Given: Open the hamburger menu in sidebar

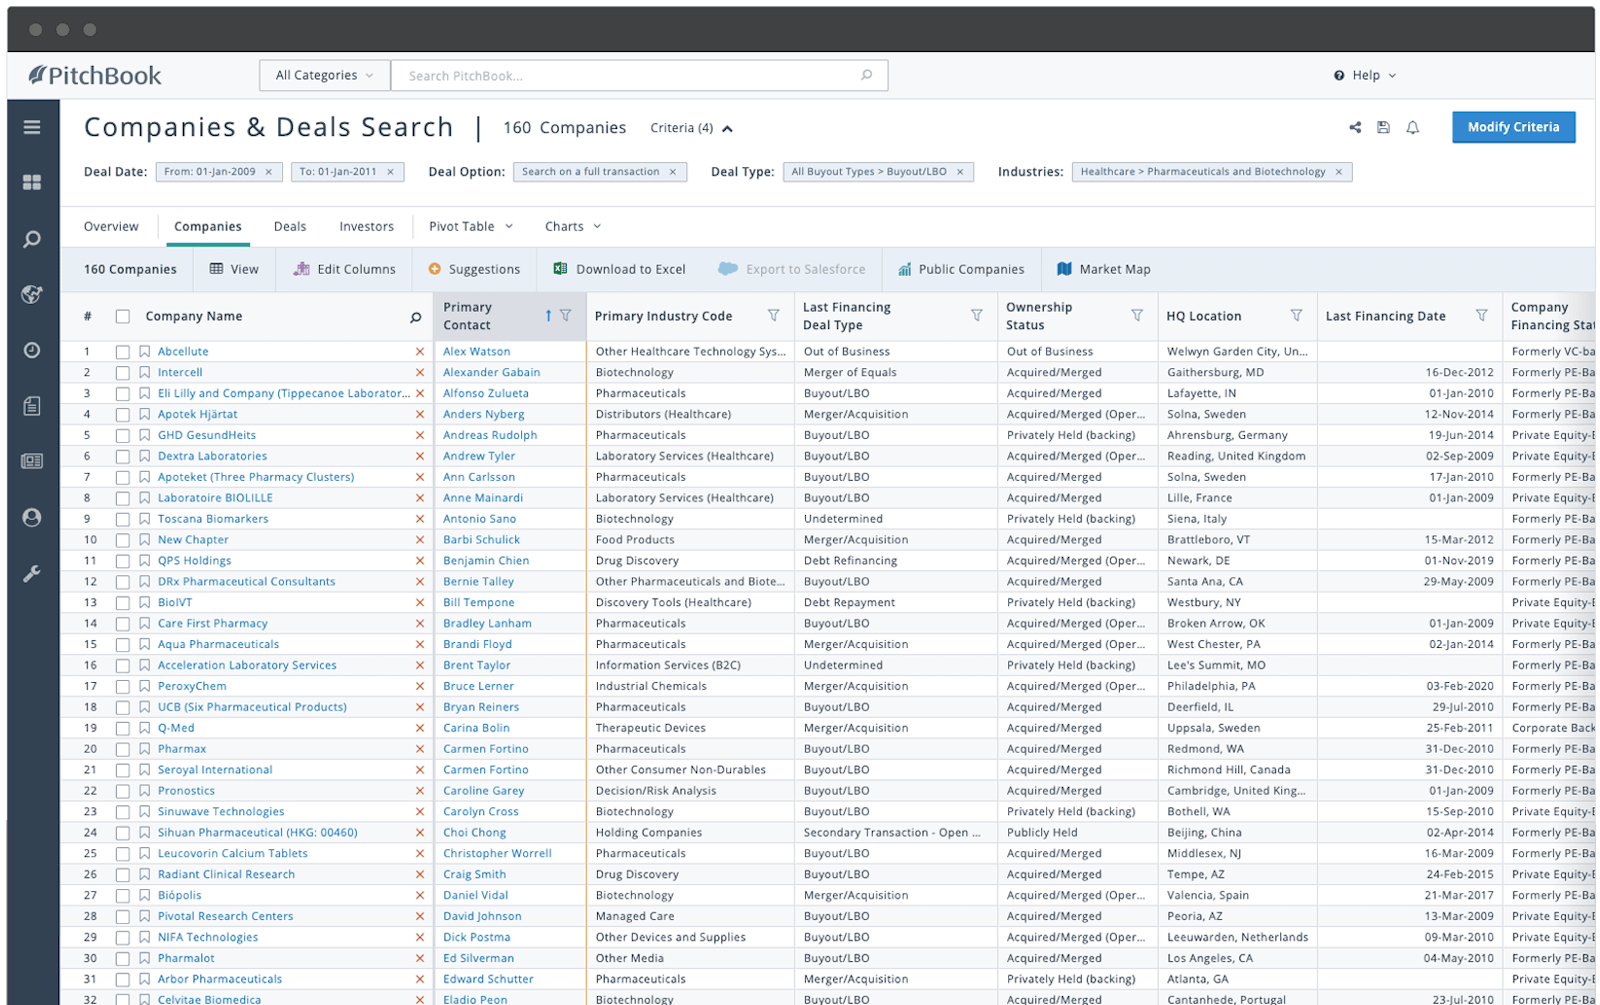Looking at the screenshot, I should (32, 127).
